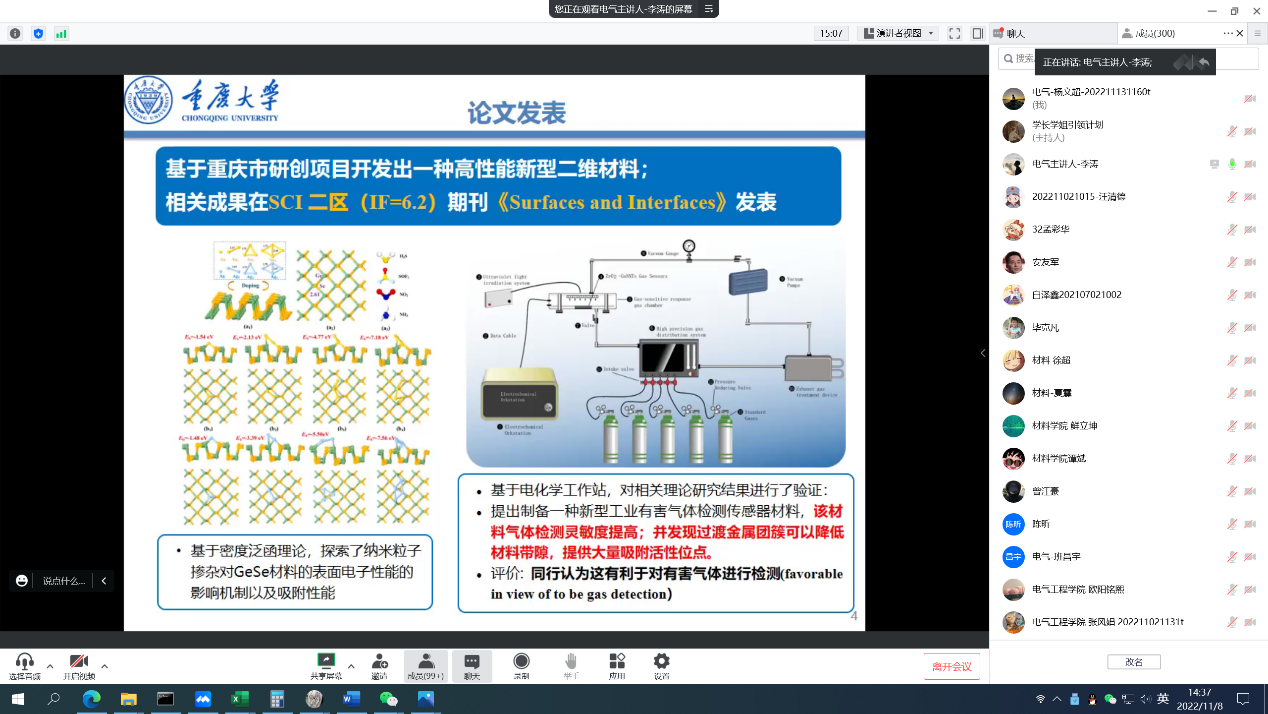
Task: Start screen sharing from the toolbar
Action: [x=326, y=666]
